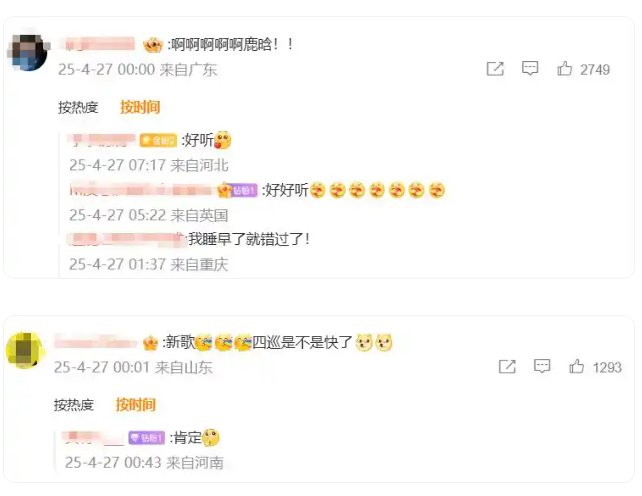Image resolution: width=642 pixels, height=496 pixels.
Task: Click the crown badge beside 山东 commenter name
Action: pos(150,343)
